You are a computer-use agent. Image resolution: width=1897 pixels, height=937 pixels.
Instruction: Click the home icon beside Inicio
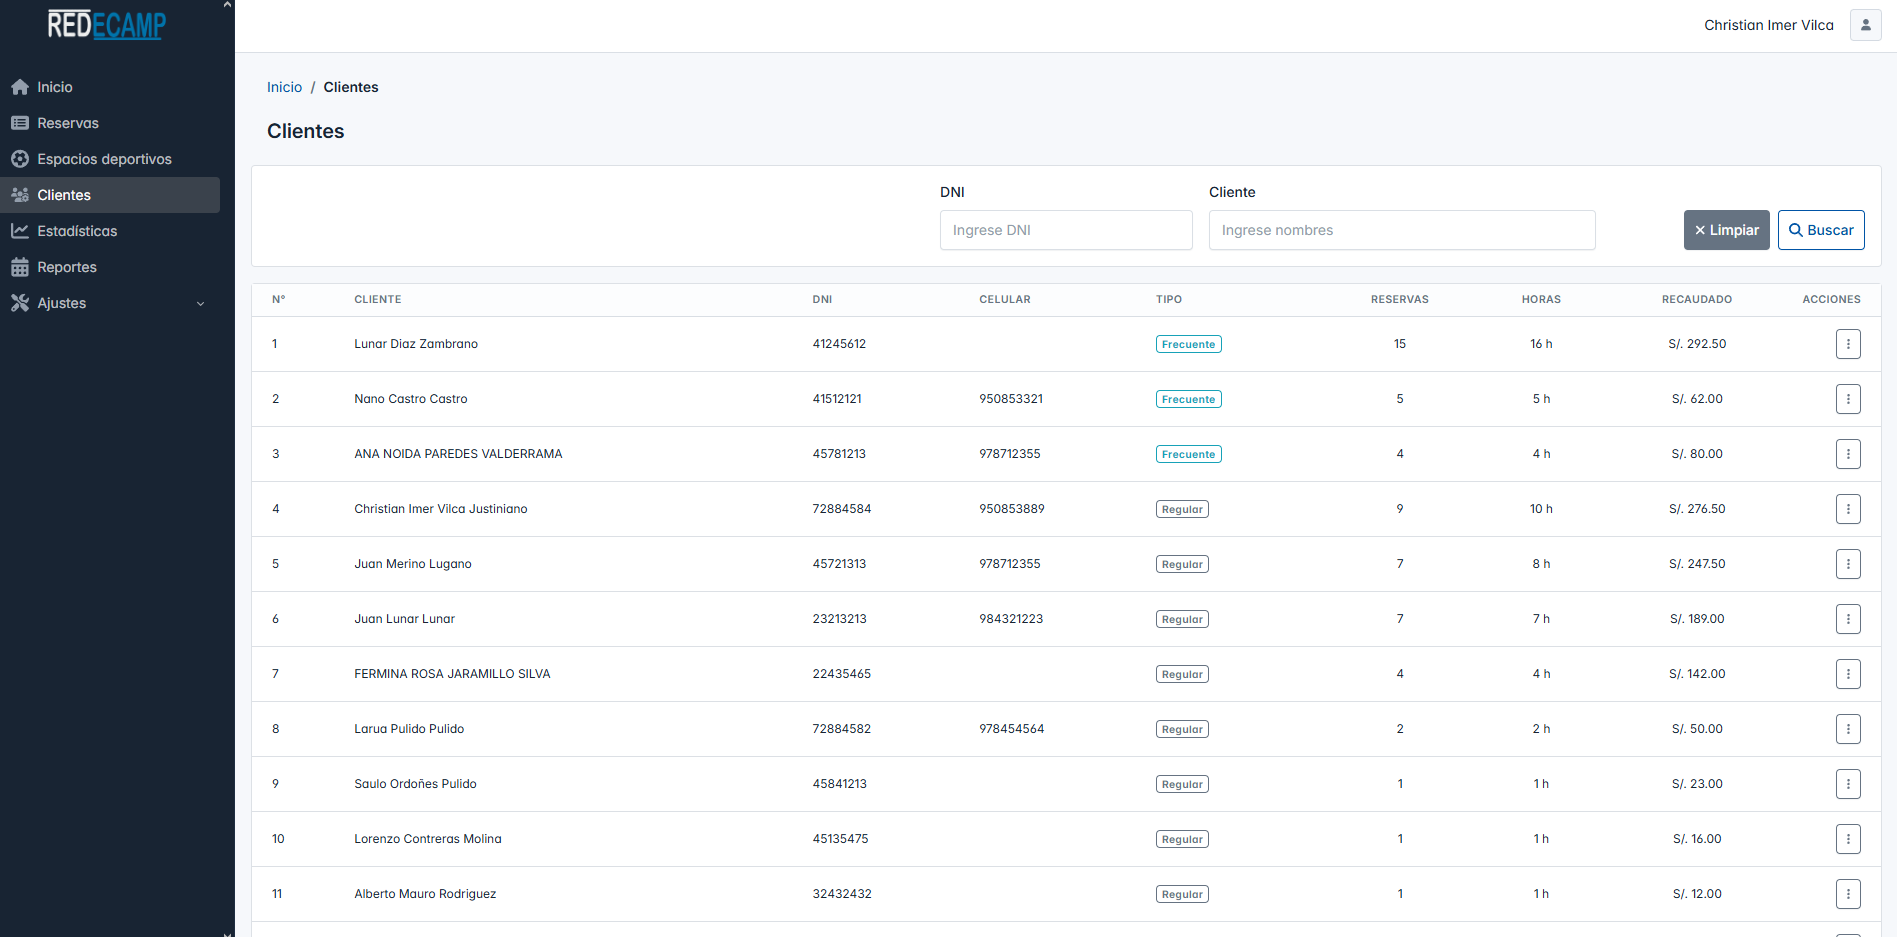20,87
